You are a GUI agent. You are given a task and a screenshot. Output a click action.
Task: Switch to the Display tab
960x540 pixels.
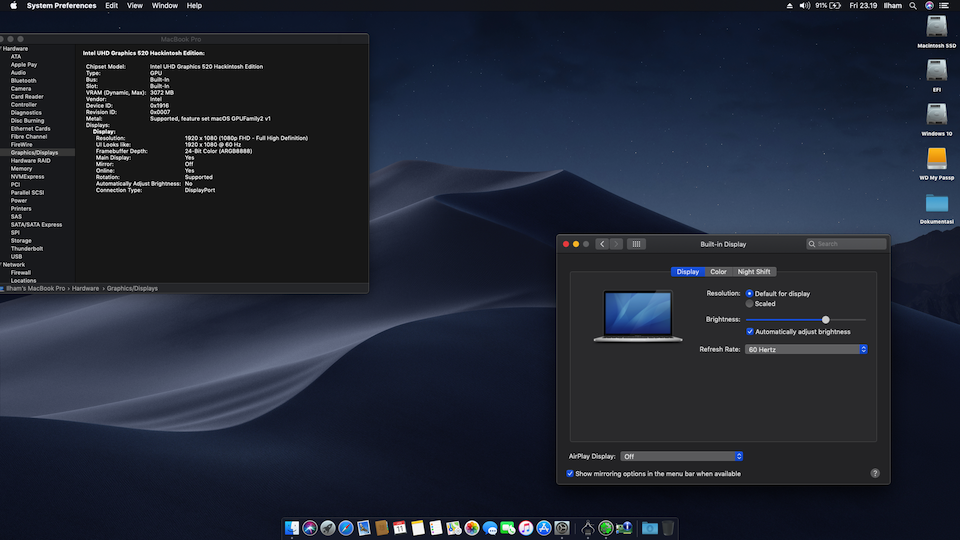tap(688, 272)
